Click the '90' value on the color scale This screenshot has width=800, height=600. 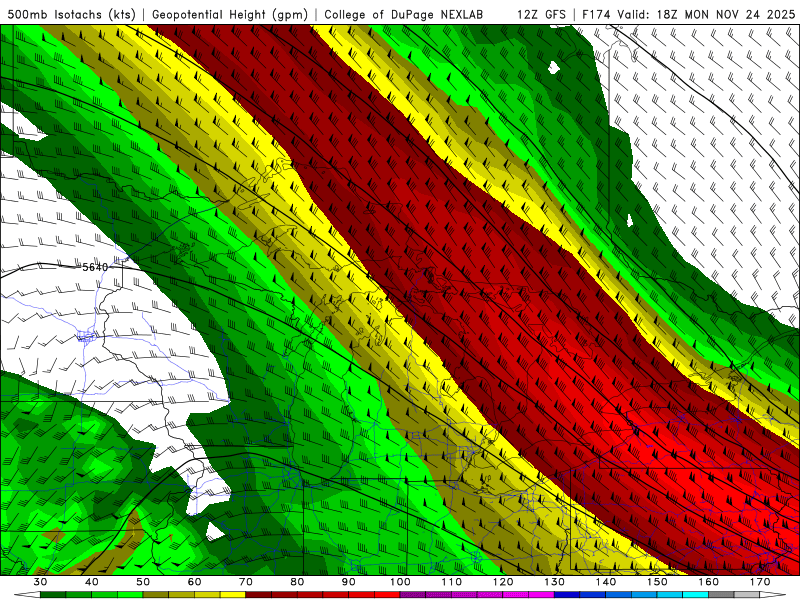[349, 582]
